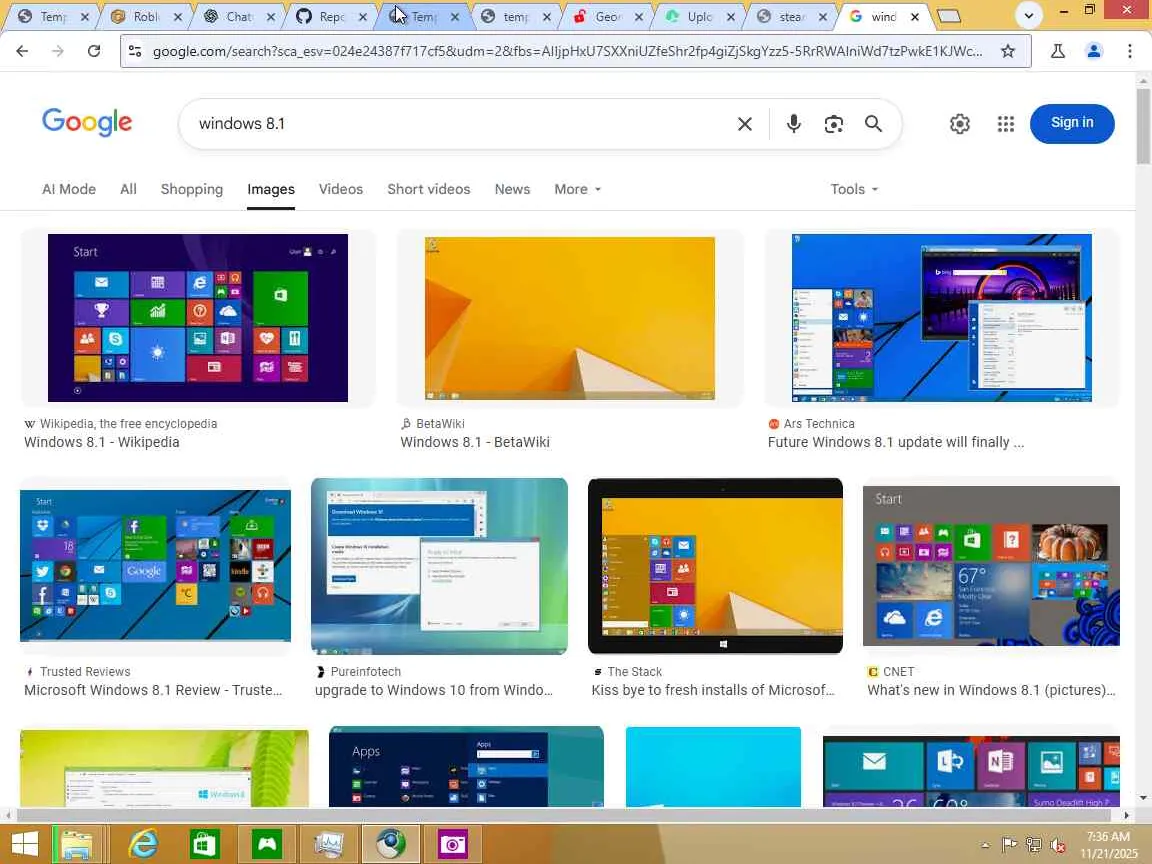Viewport: 1152px width, 864px height.
Task: Open CNET Start screen thumbnail
Action: click(991, 566)
